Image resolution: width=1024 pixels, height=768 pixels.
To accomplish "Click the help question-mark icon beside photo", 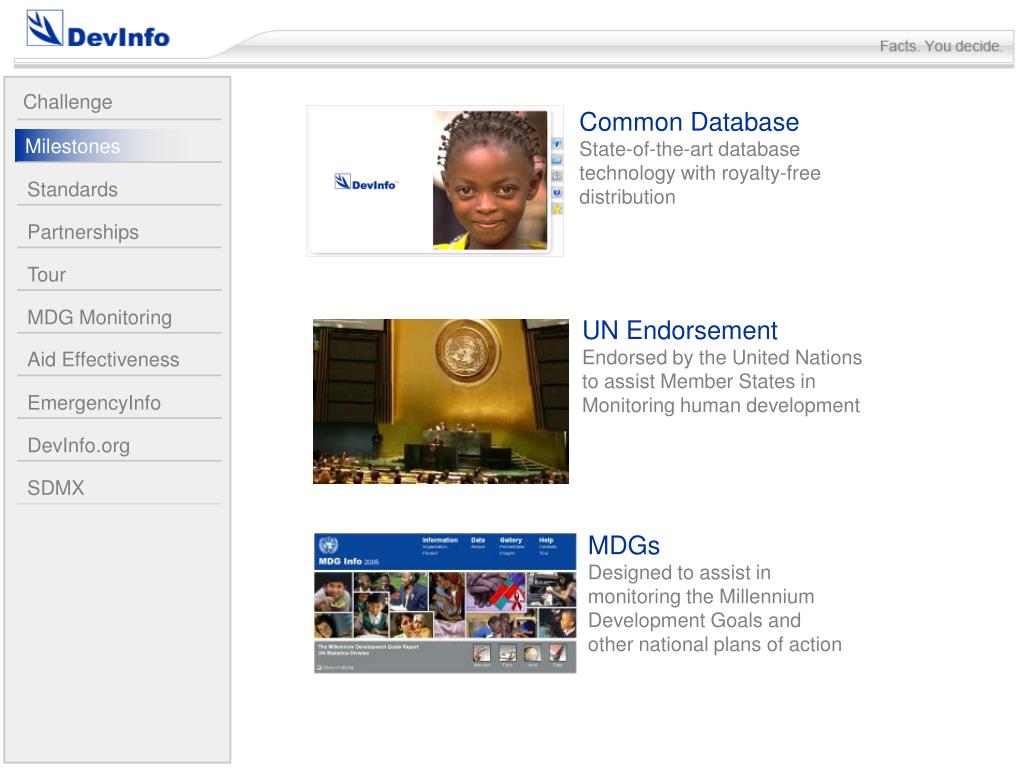I will [557, 193].
